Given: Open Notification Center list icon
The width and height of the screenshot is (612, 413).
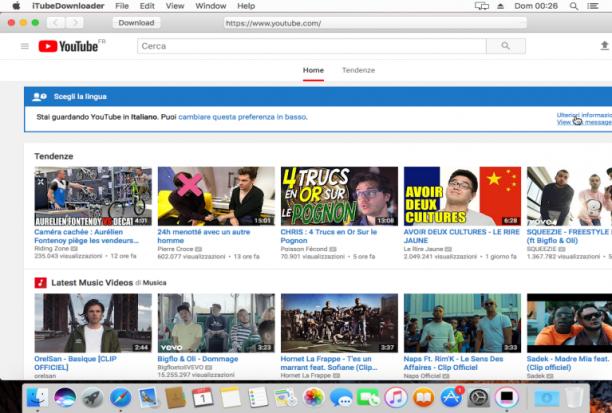Looking at the screenshot, I should 592,6.
